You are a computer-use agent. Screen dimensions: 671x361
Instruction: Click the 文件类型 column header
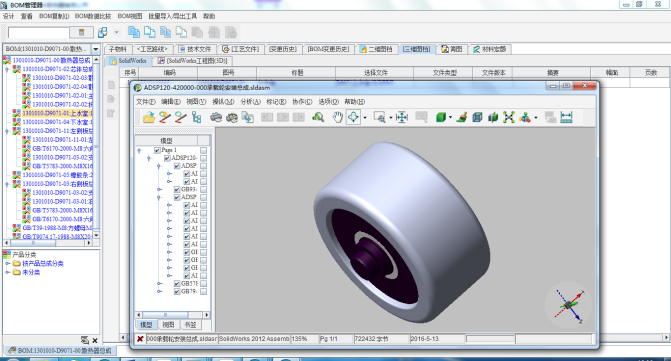[444, 73]
